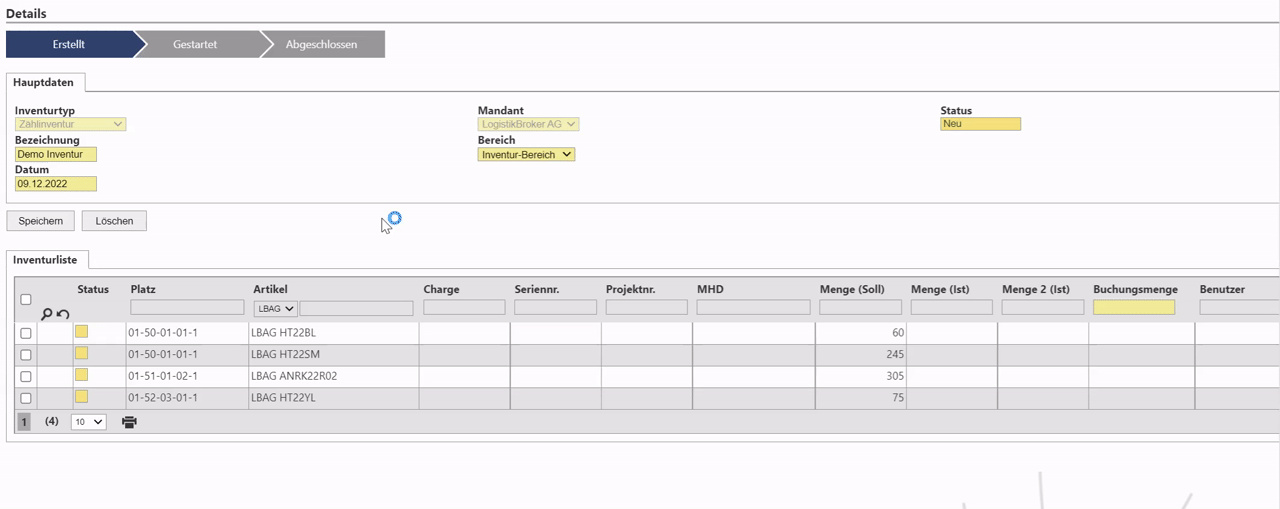
Task: Toggle the select-all checkbox in table header
Action: 26,299
